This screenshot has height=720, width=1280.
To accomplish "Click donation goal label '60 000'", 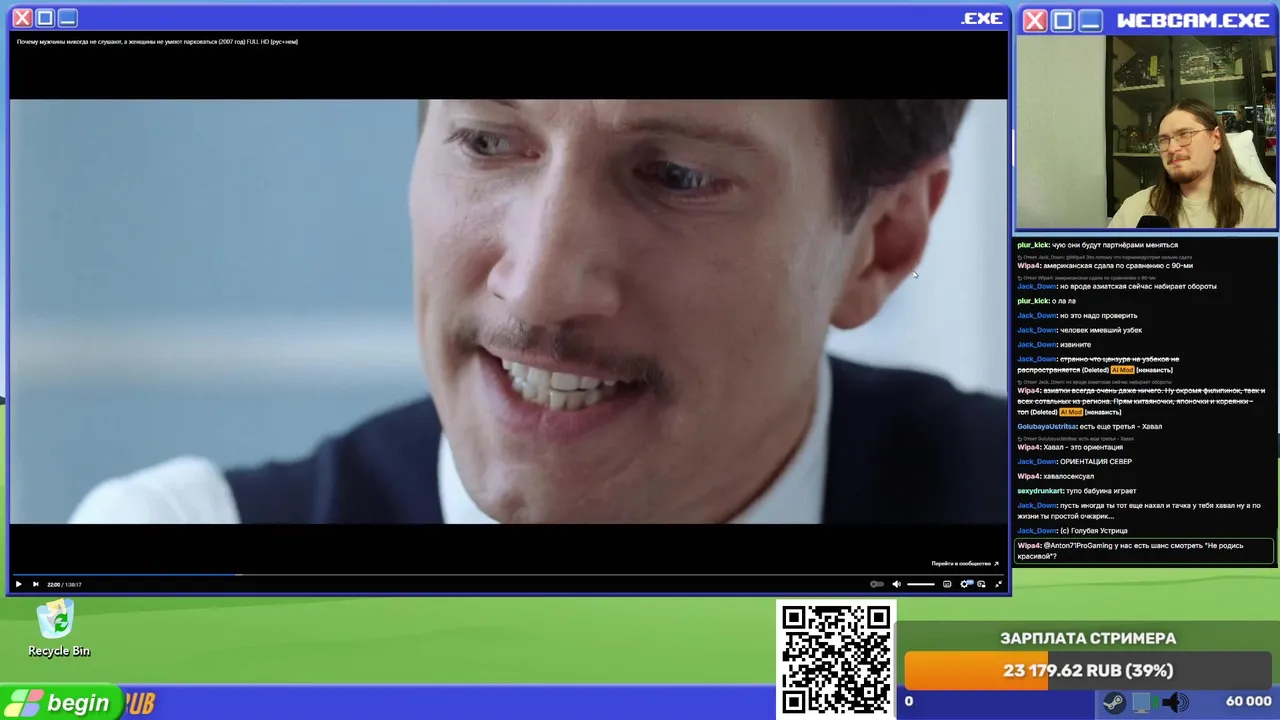I will pyautogui.click(x=1248, y=702).
